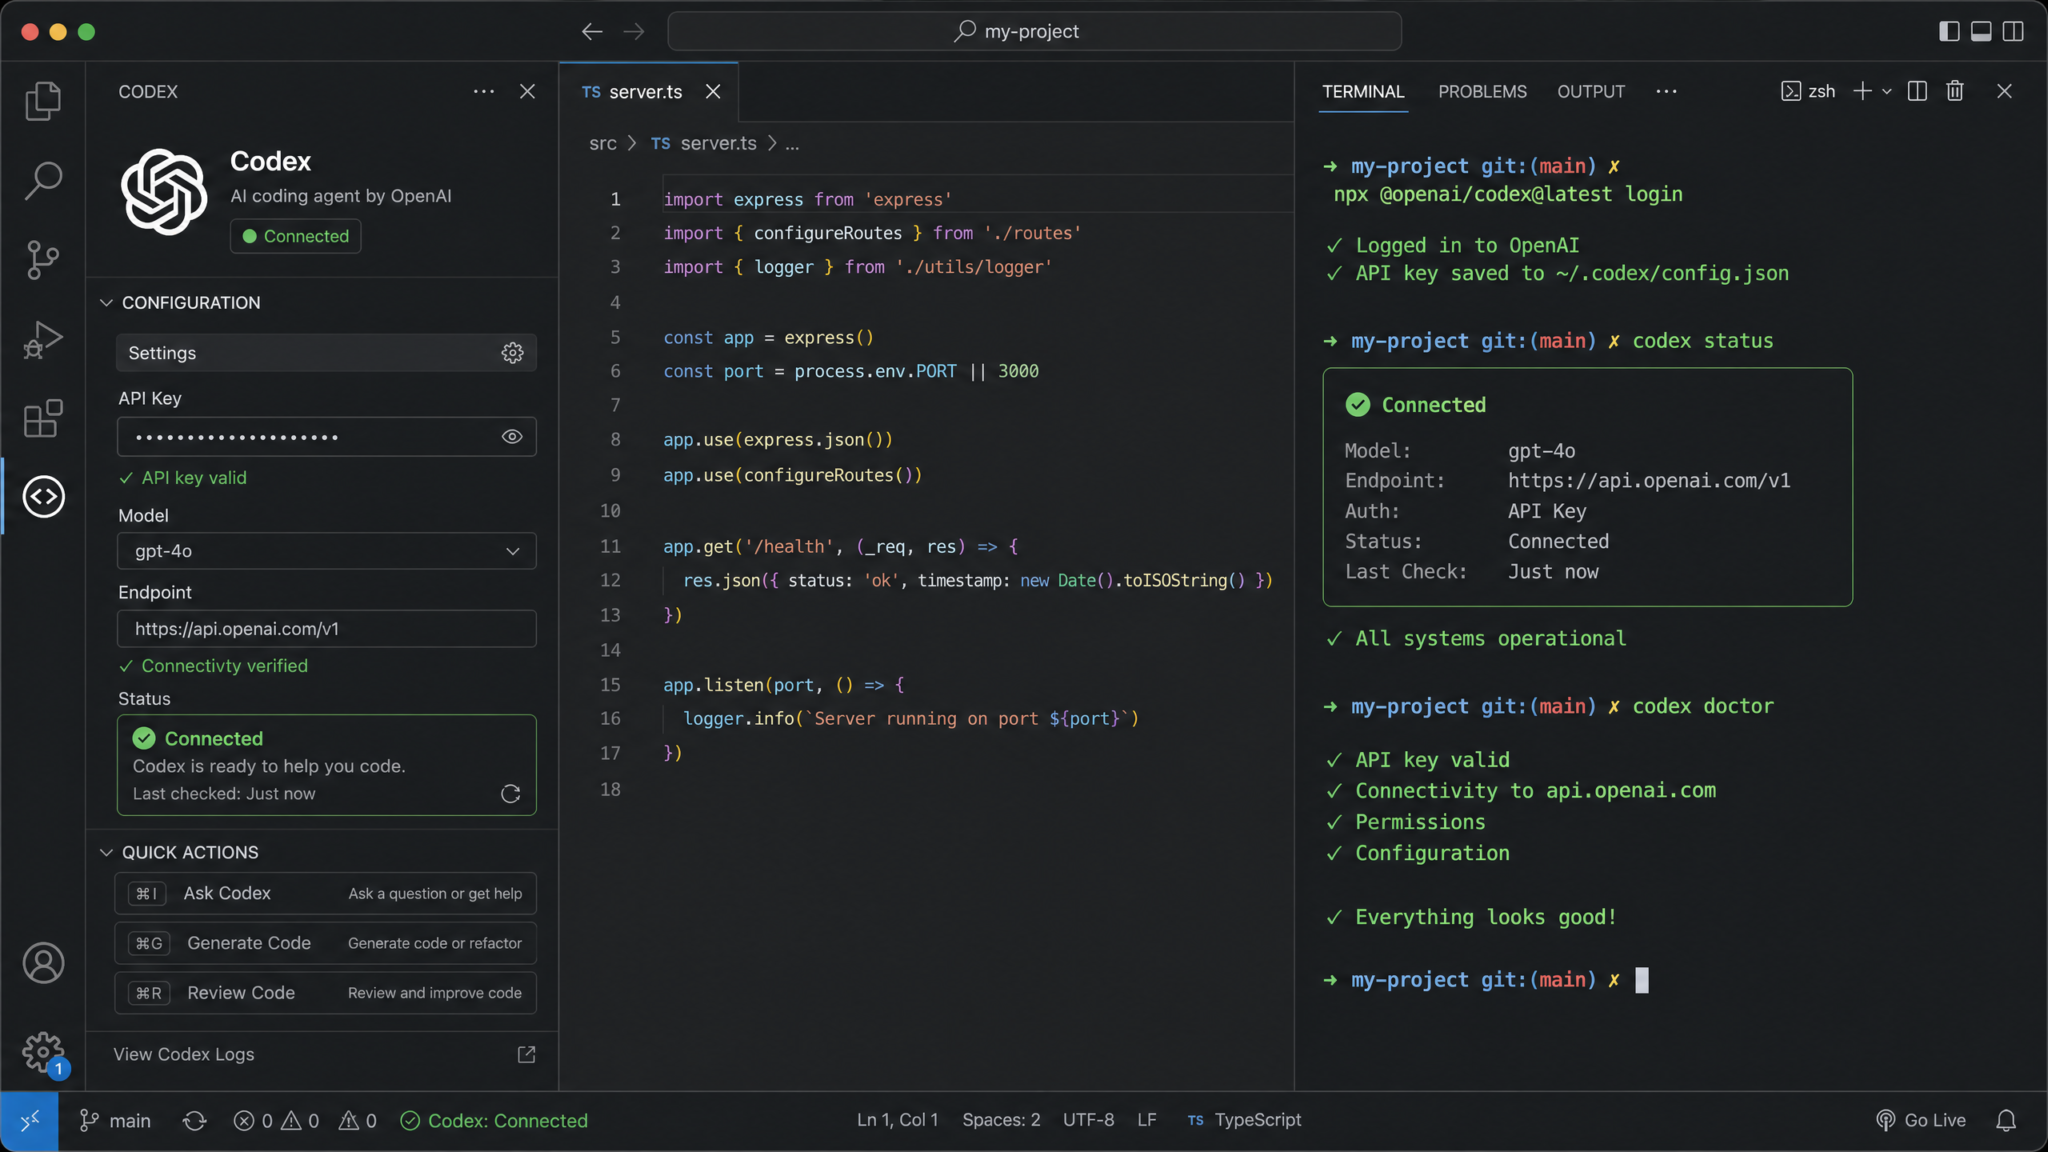
Task: Change Spaces: 2 indentation setting
Action: point(1001,1120)
